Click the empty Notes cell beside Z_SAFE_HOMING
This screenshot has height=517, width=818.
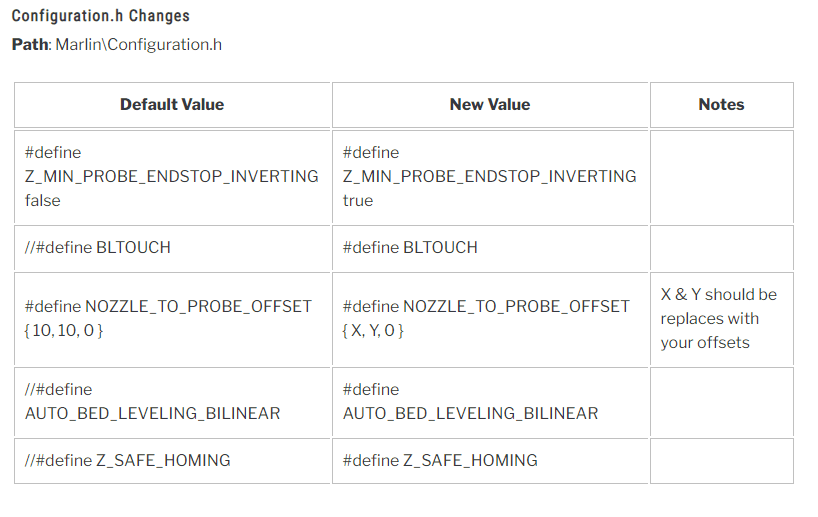[x=721, y=461]
